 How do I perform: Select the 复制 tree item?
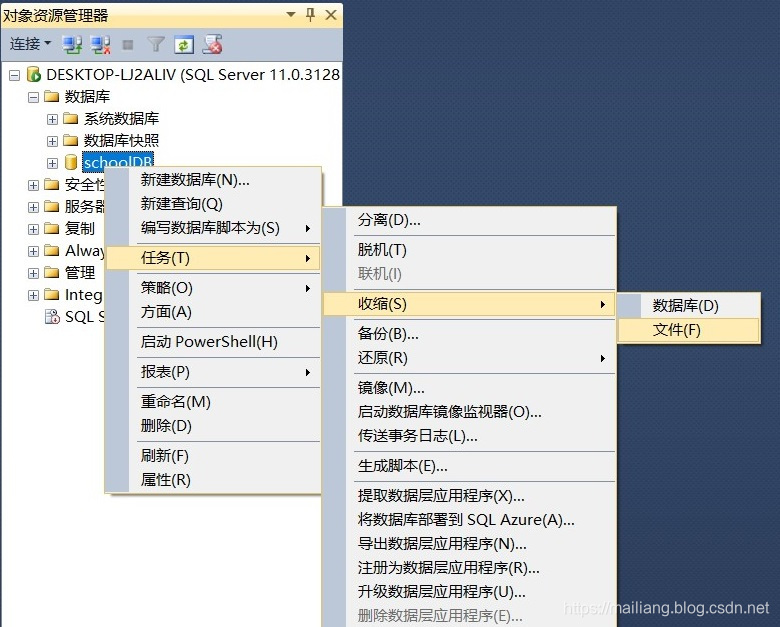click(80, 228)
